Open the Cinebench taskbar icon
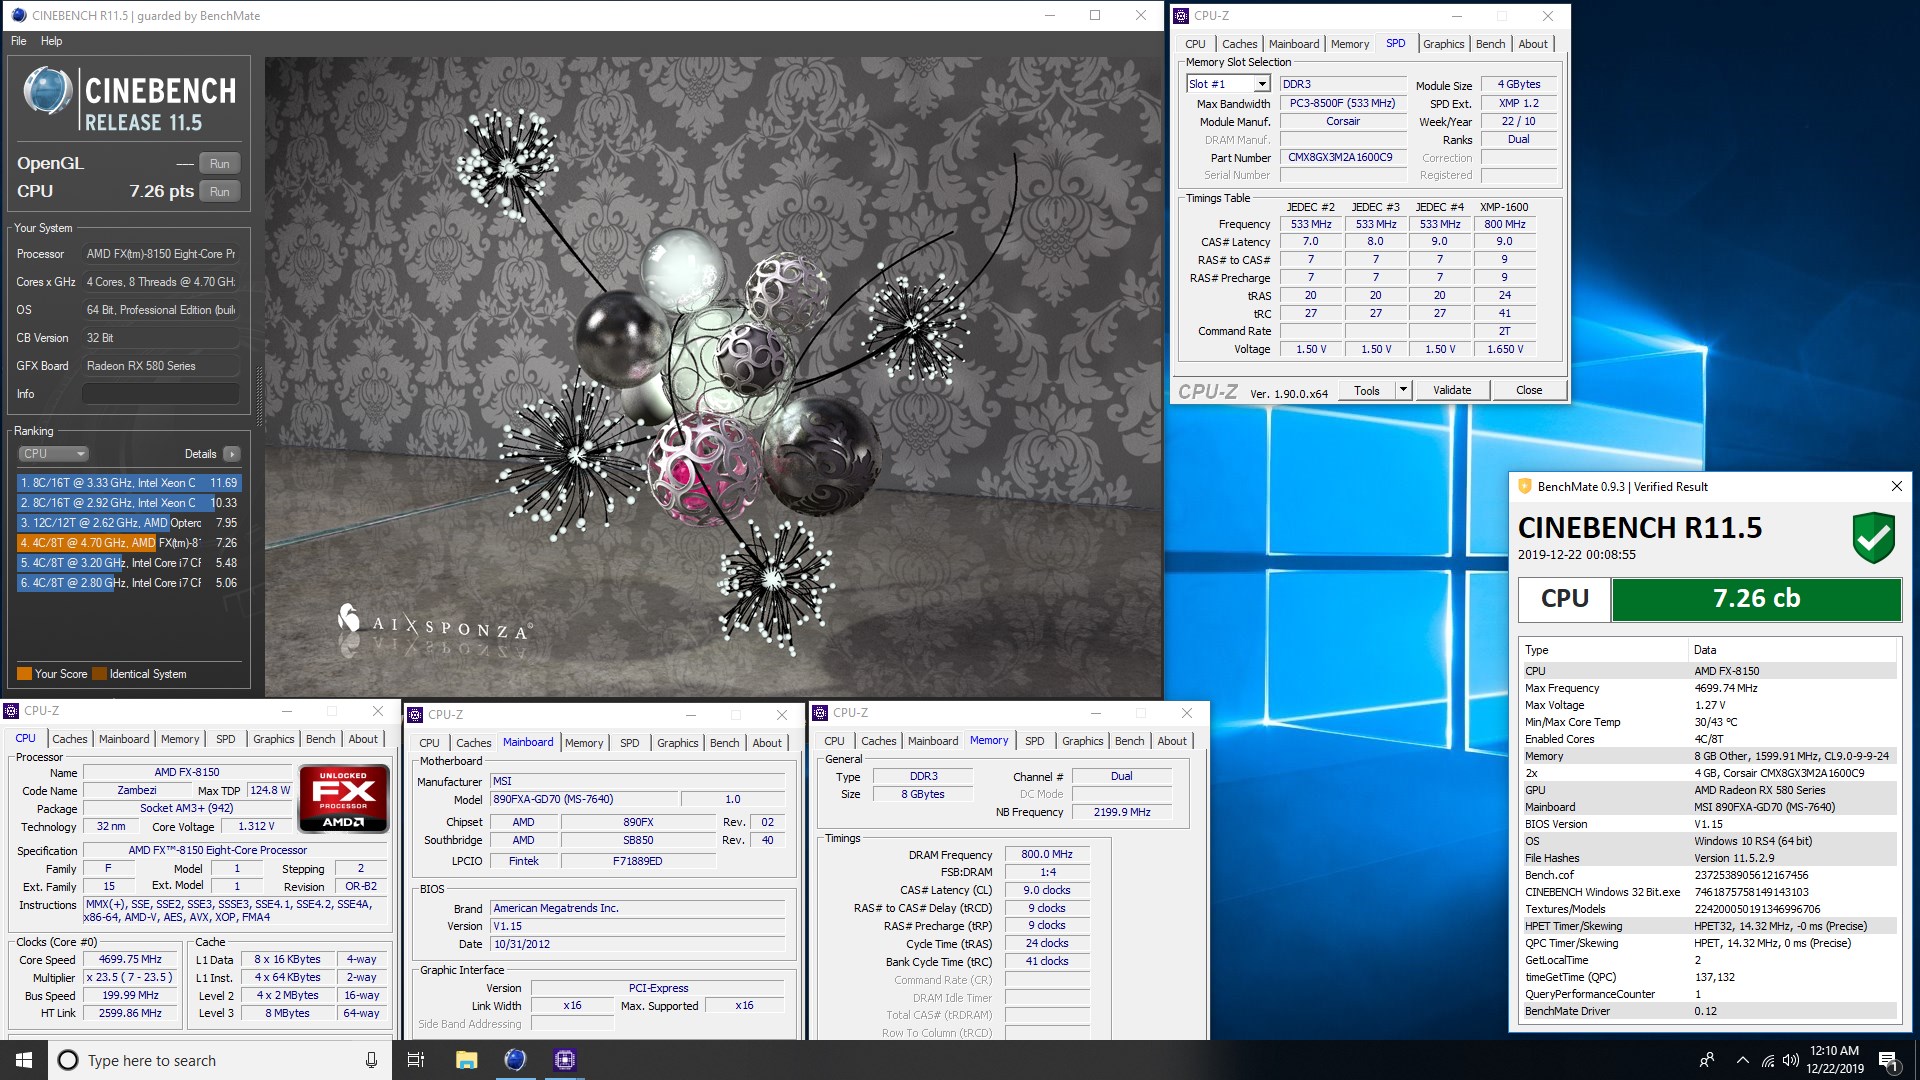This screenshot has width=1920, height=1080. pos(515,1060)
